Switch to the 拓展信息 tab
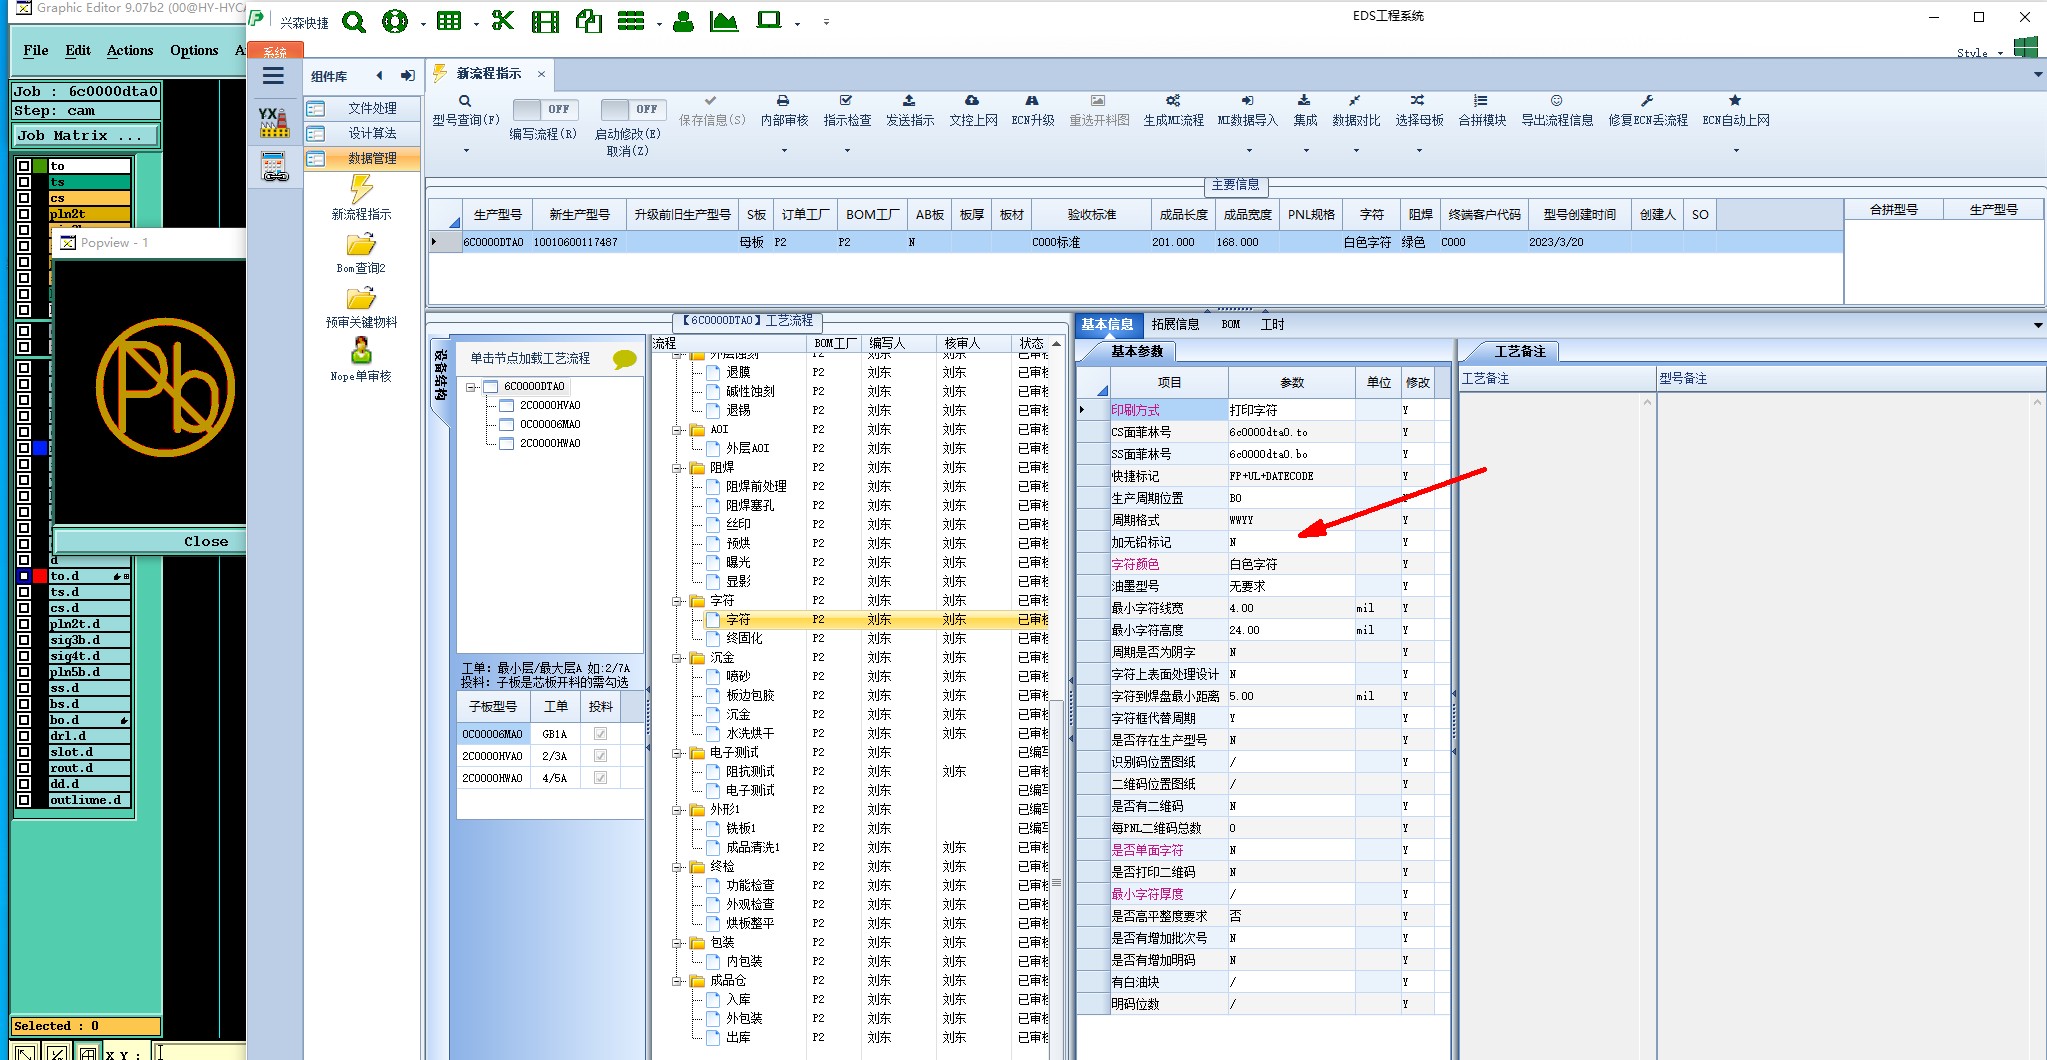This screenshot has height=1060, width=2047. [1175, 324]
